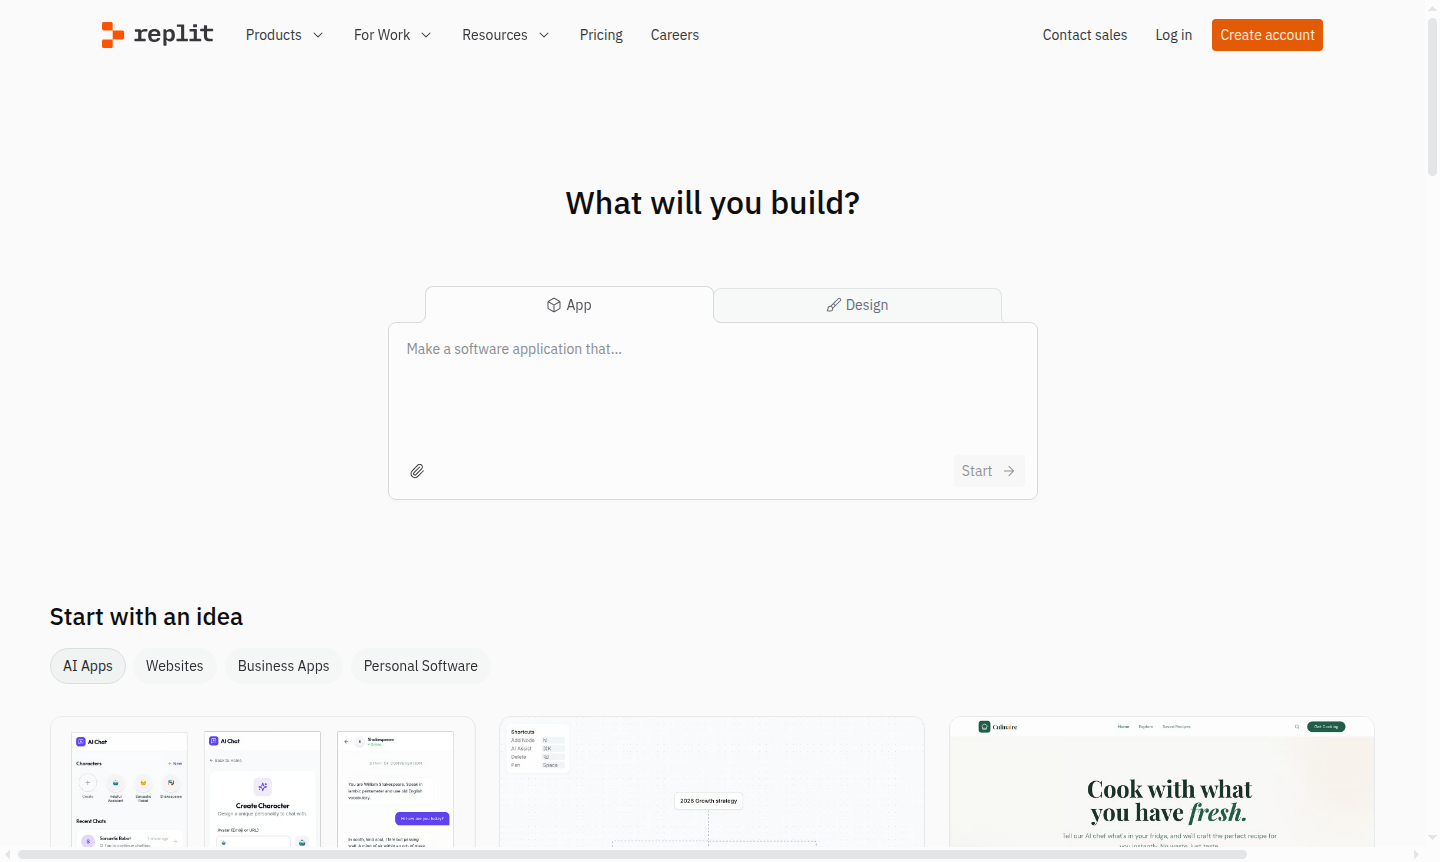Go to the Careers page

coord(674,35)
